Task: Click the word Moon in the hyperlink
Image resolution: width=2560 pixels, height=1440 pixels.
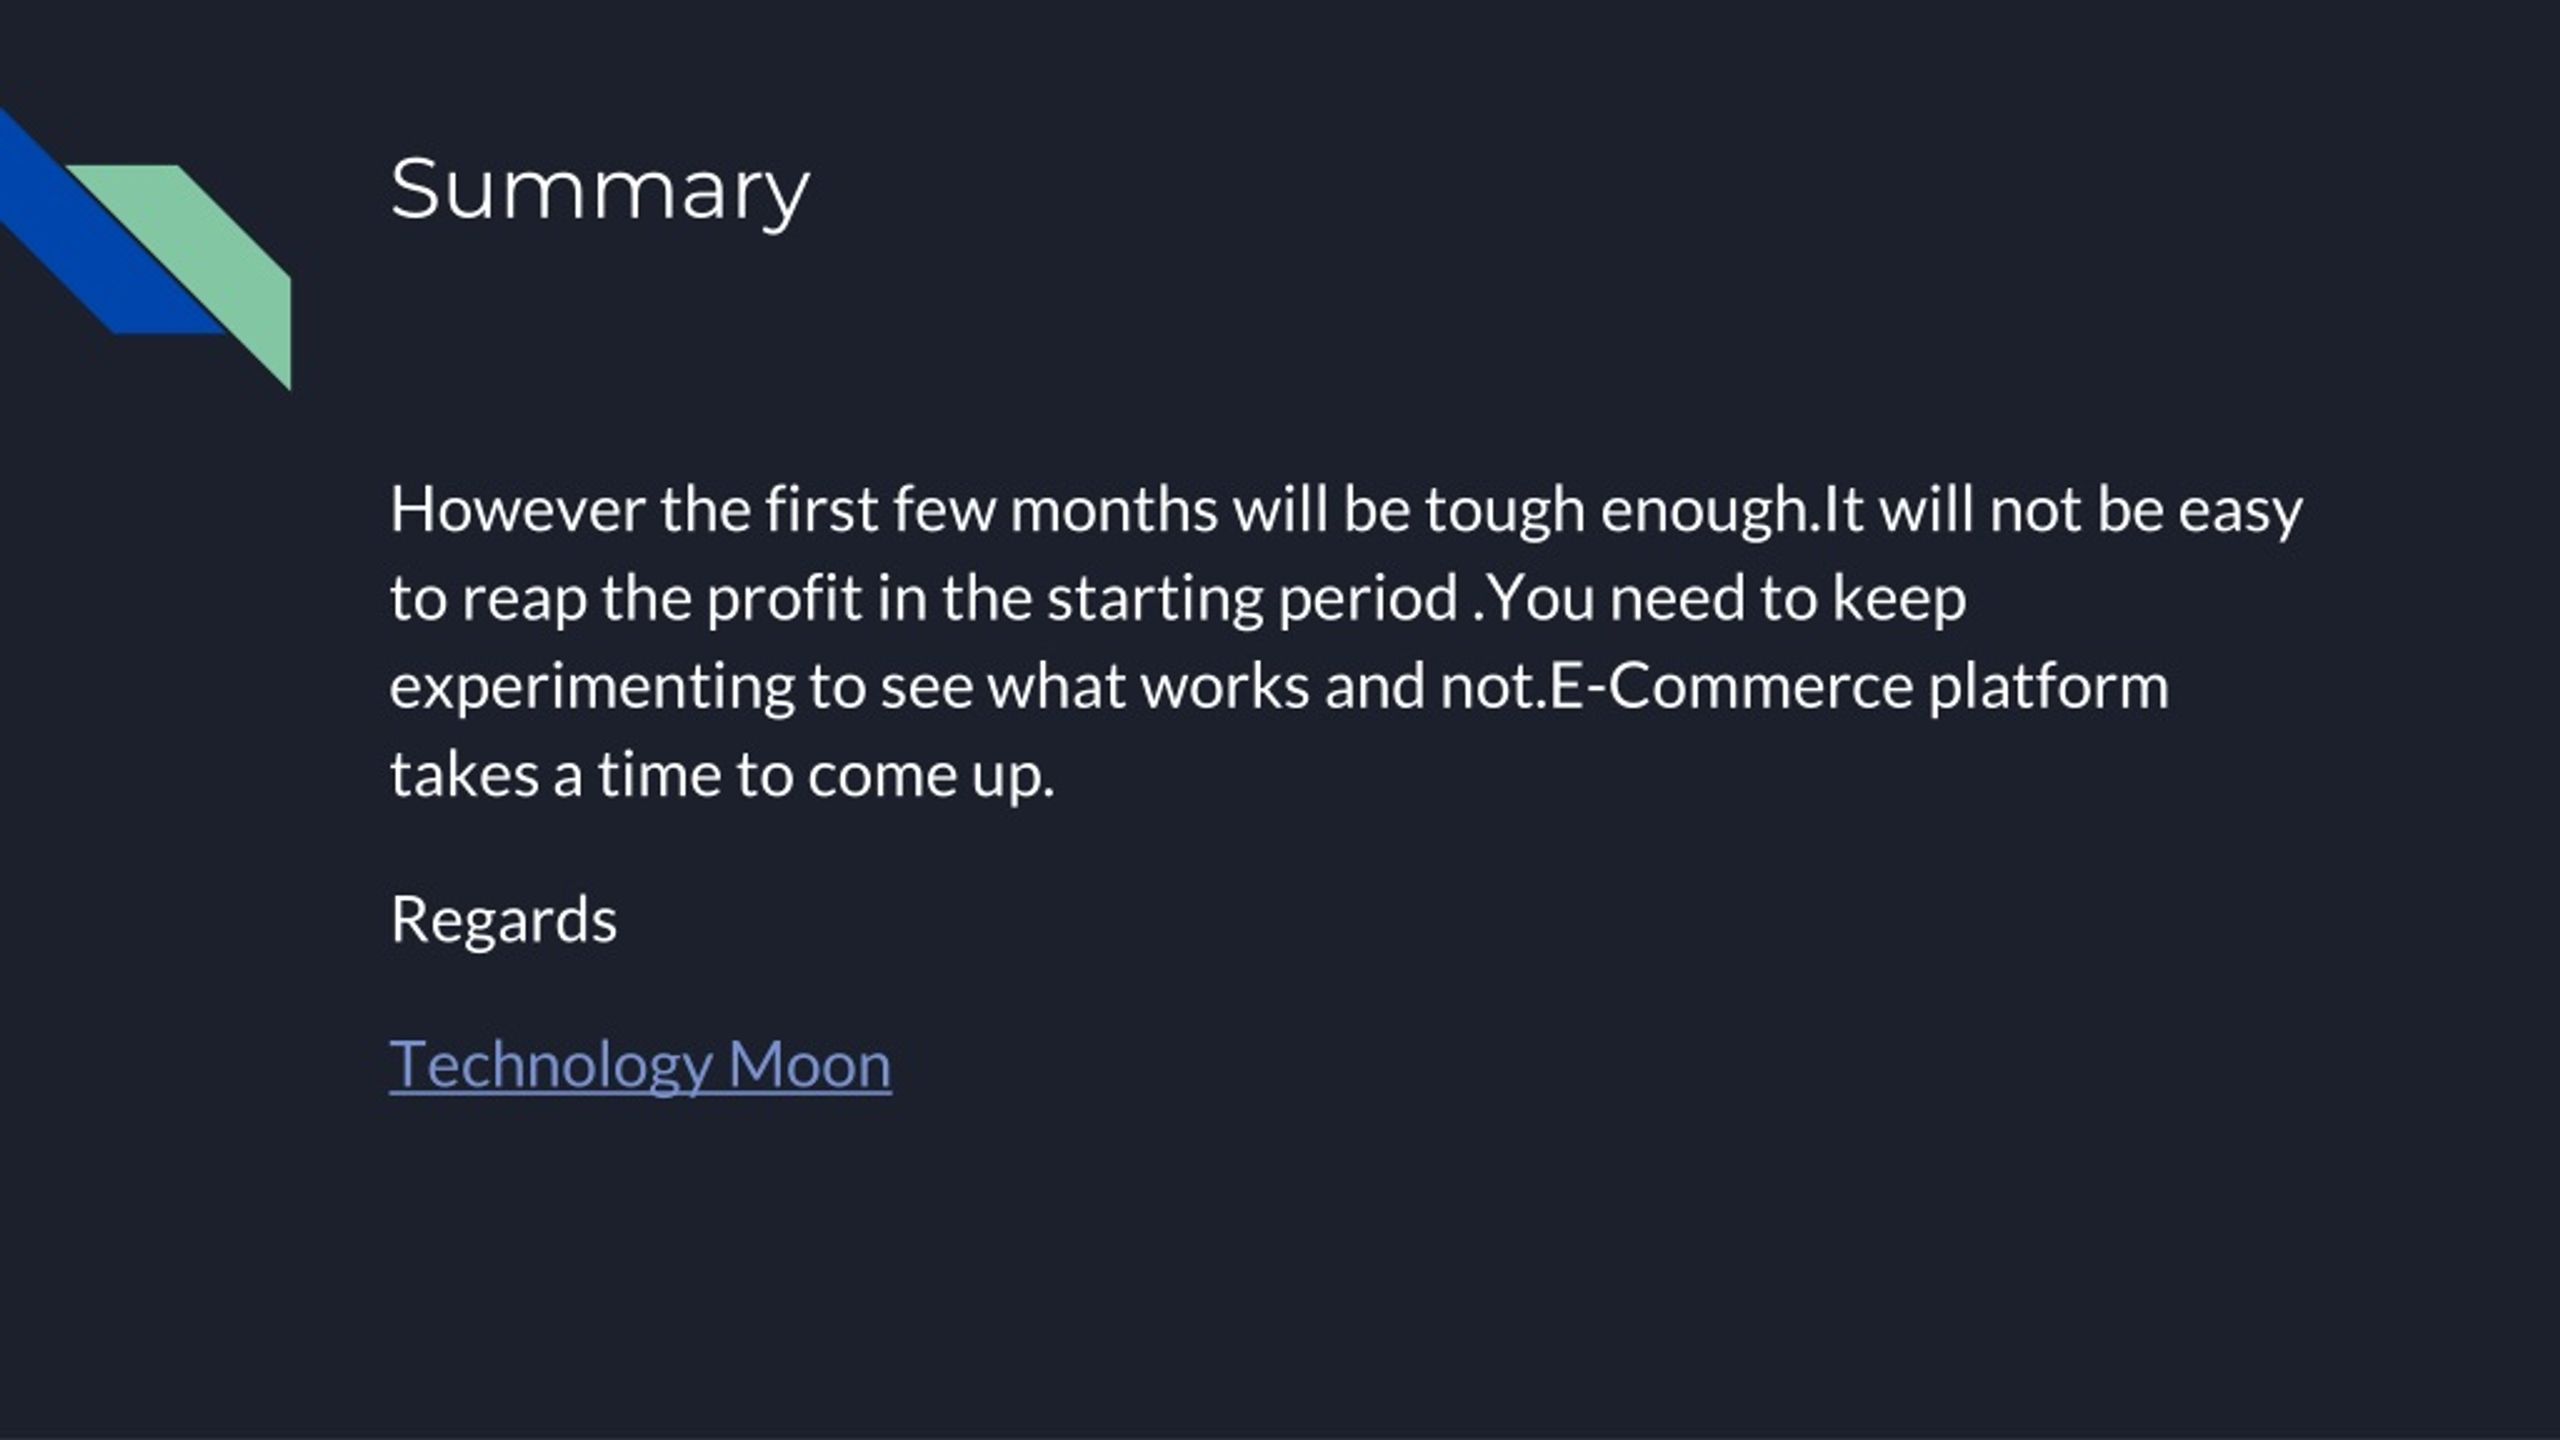Action: click(809, 1064)
